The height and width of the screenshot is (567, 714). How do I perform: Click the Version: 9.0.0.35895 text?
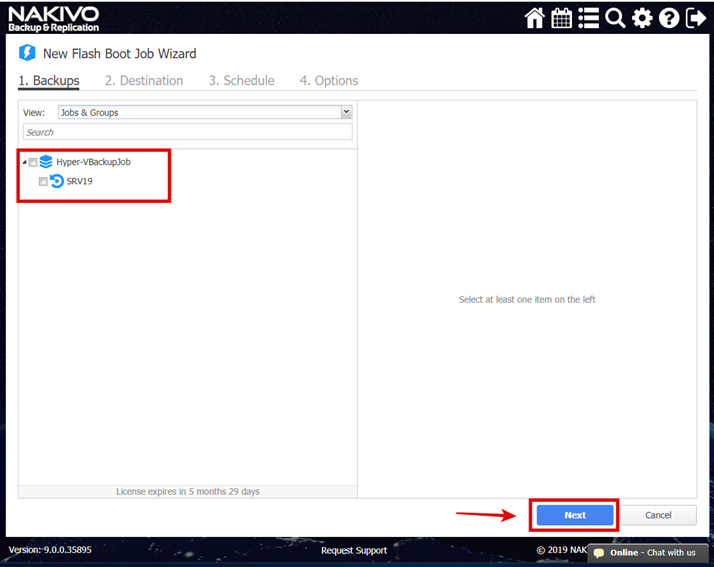click(50, 550)
